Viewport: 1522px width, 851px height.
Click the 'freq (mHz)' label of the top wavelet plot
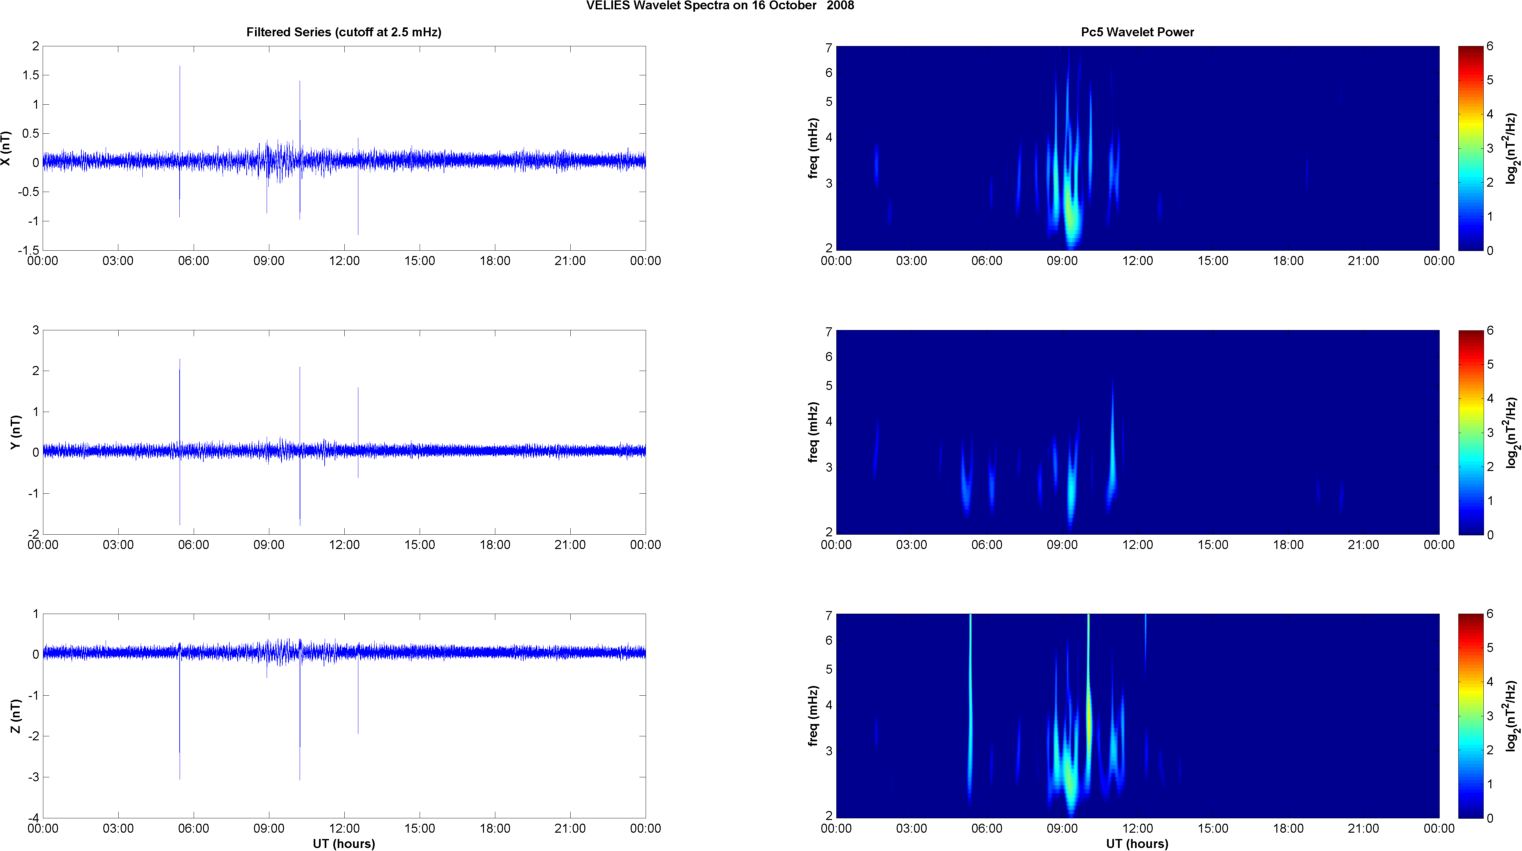point(814,148)
